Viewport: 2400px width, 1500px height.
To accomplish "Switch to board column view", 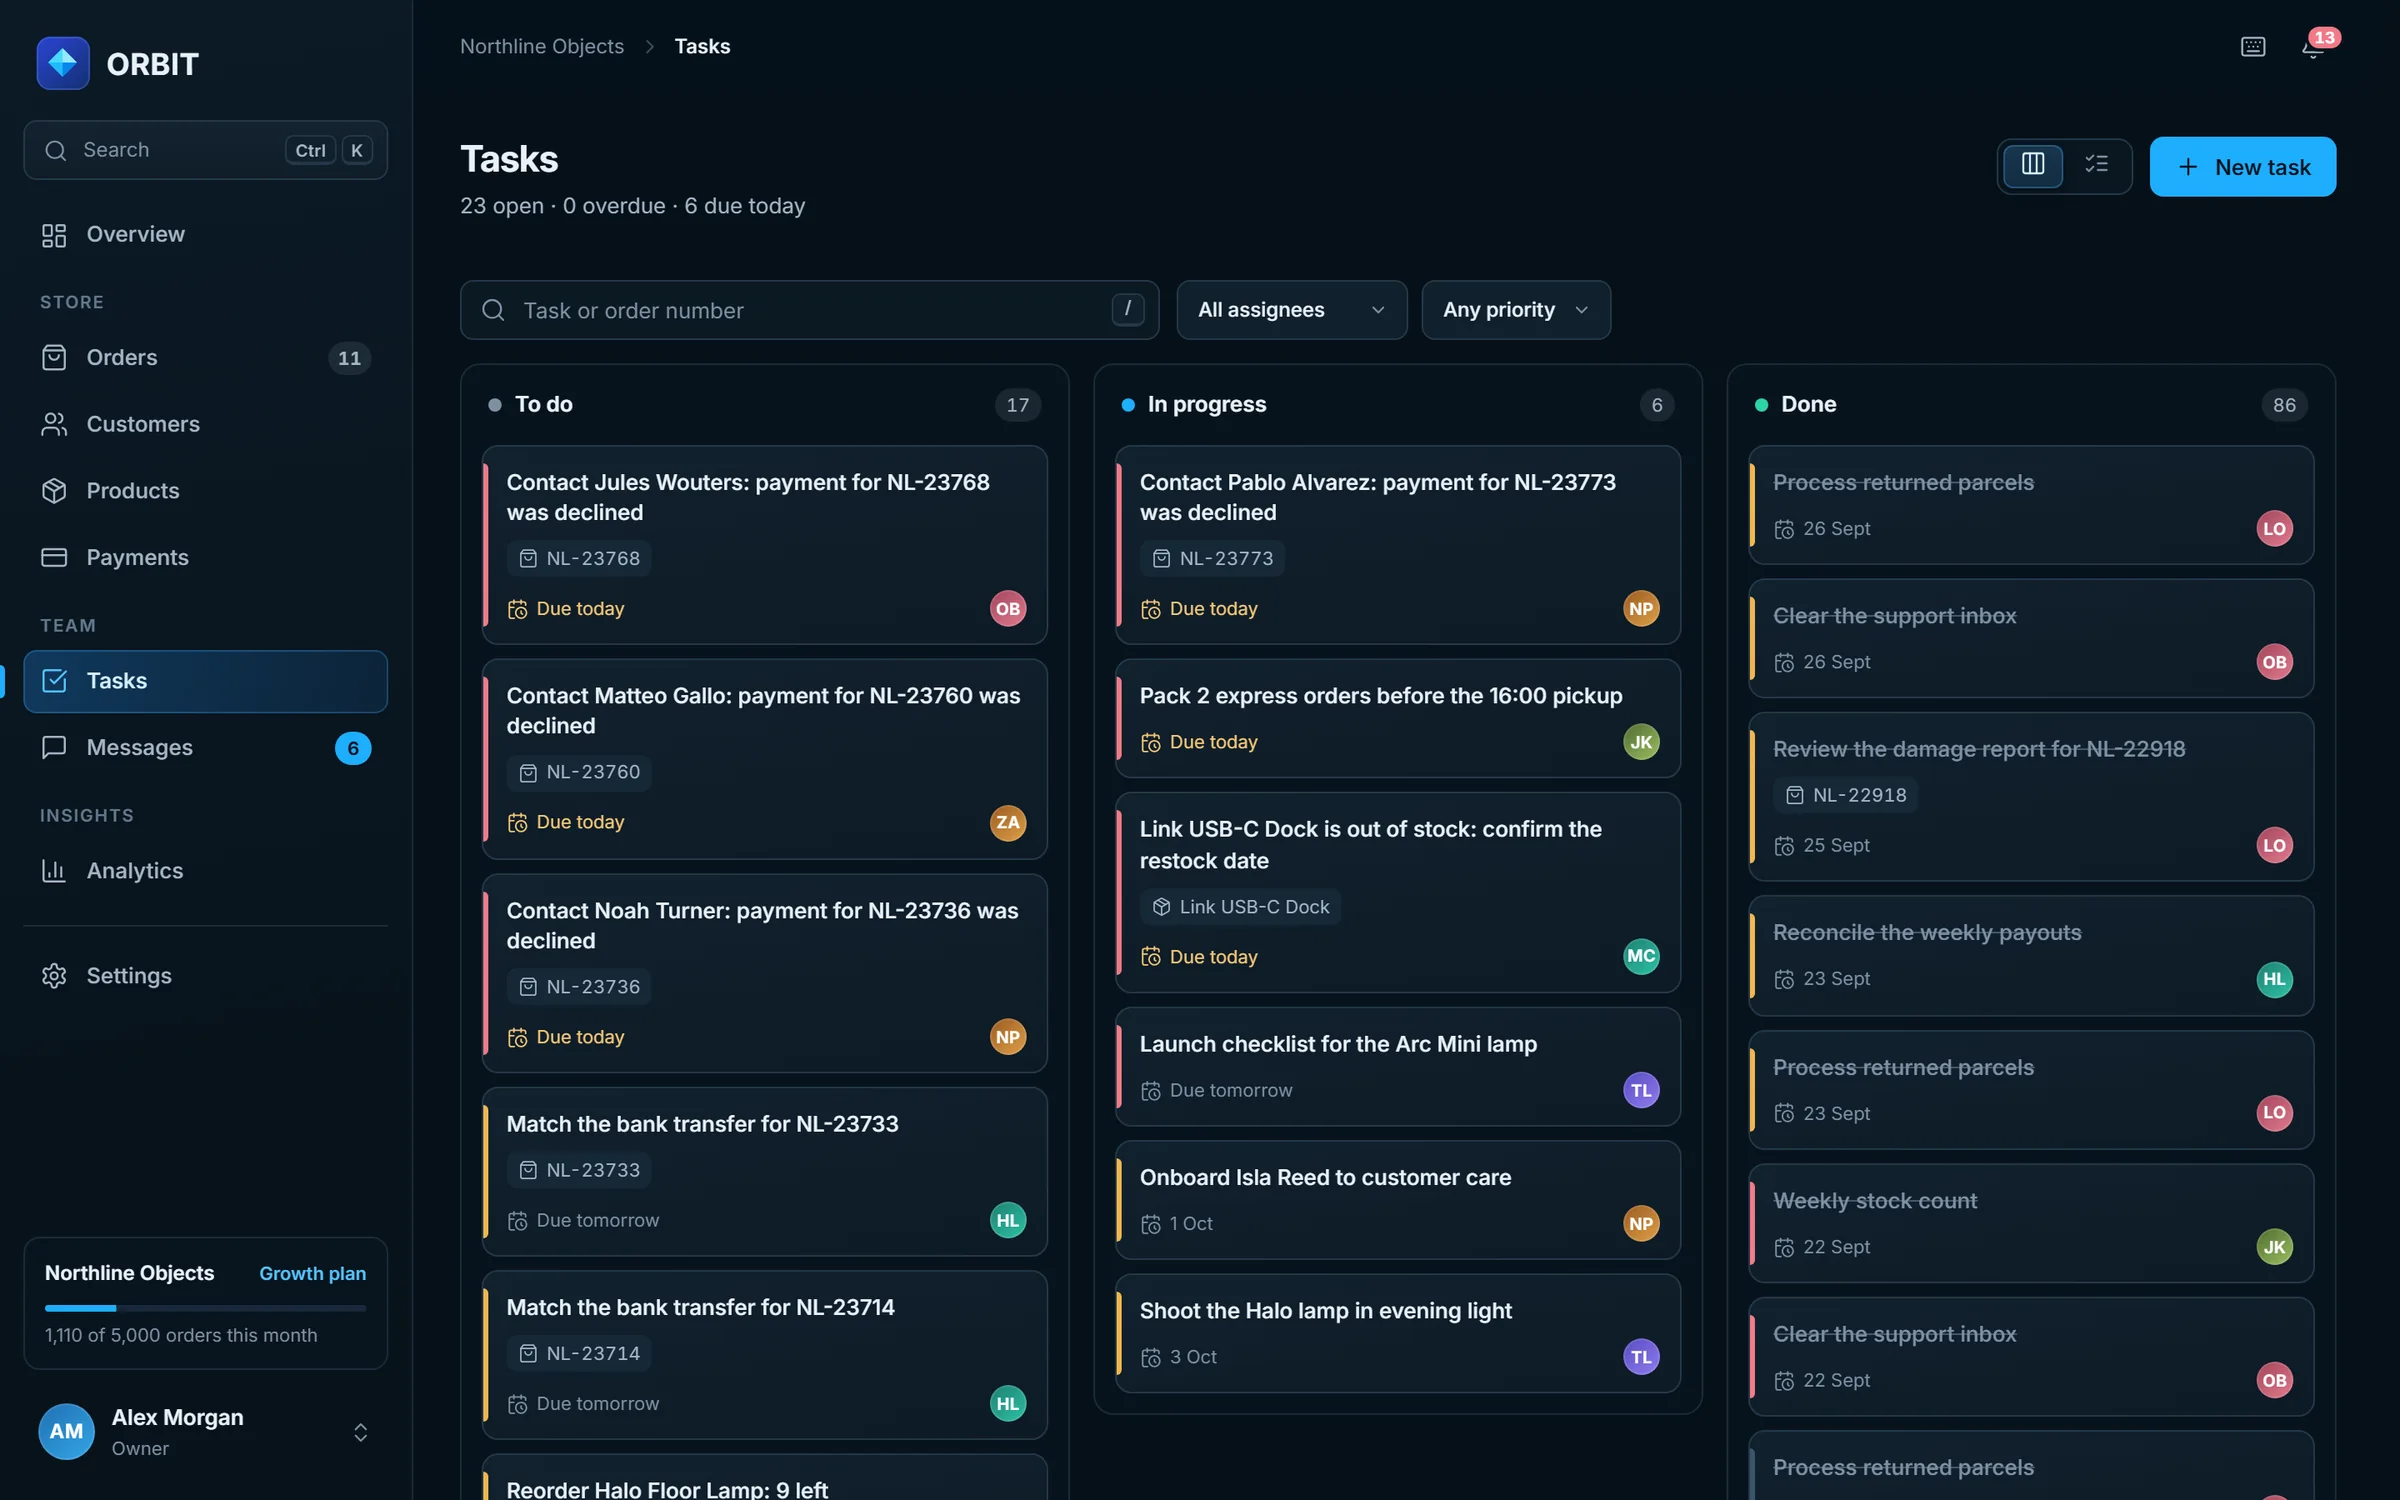I will point(2033,164).
